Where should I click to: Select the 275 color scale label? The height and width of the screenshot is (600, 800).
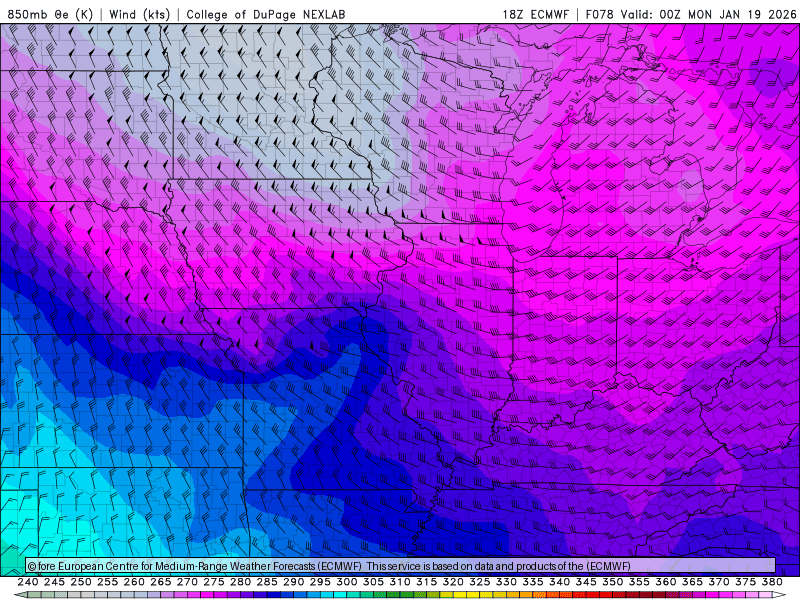pyautogui.click(x=214, y=582)
